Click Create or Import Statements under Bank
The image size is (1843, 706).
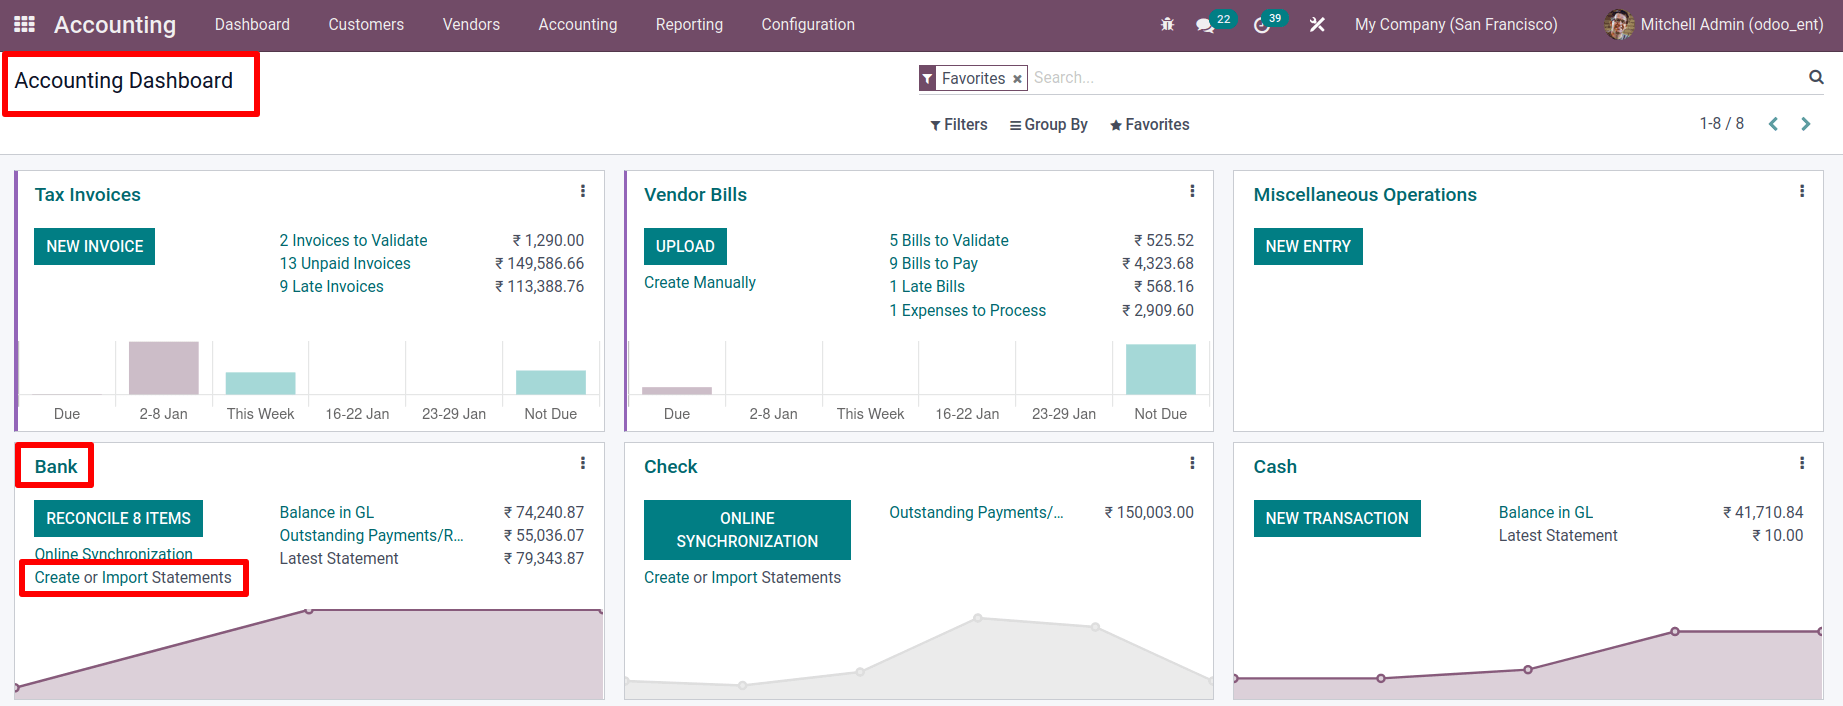[x=133, y=577]
